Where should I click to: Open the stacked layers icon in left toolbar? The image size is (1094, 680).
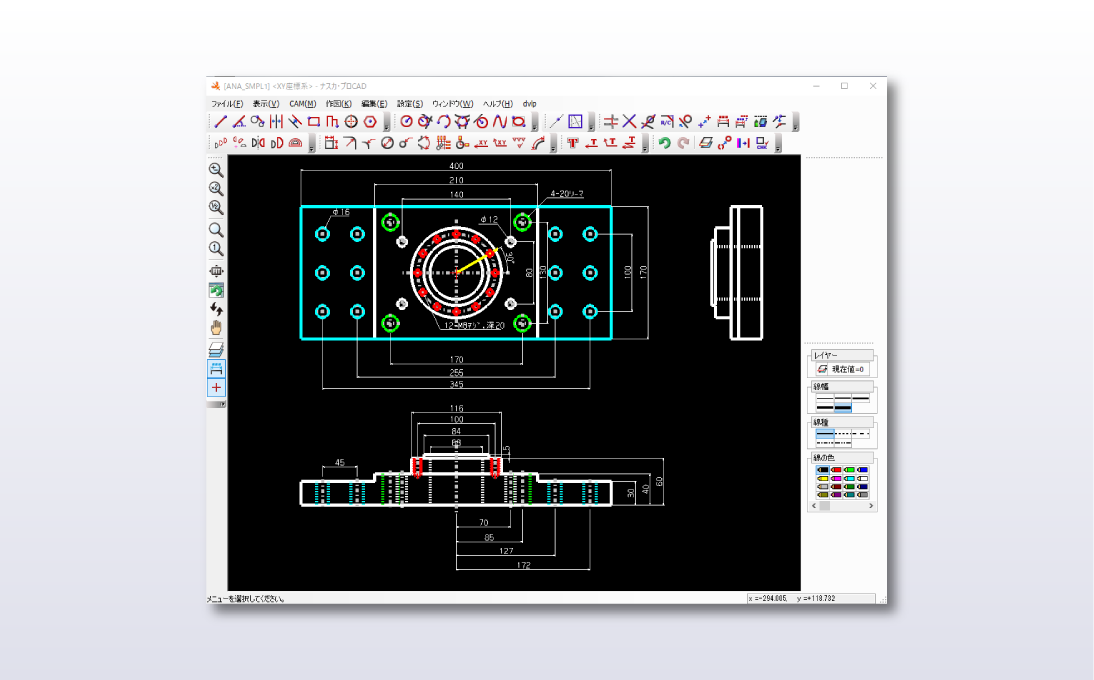coord(216,349)
